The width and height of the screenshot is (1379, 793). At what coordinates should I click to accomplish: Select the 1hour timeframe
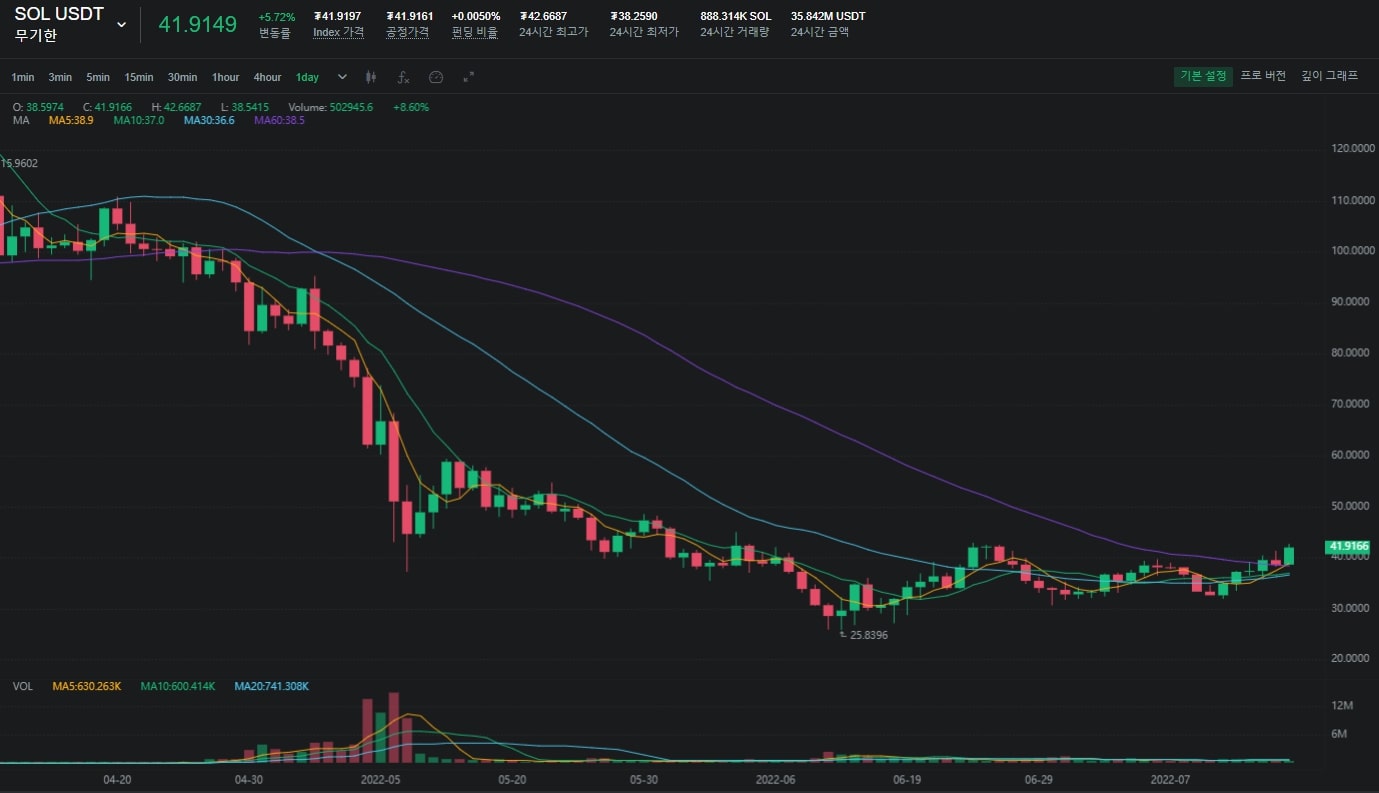(225, 77)
